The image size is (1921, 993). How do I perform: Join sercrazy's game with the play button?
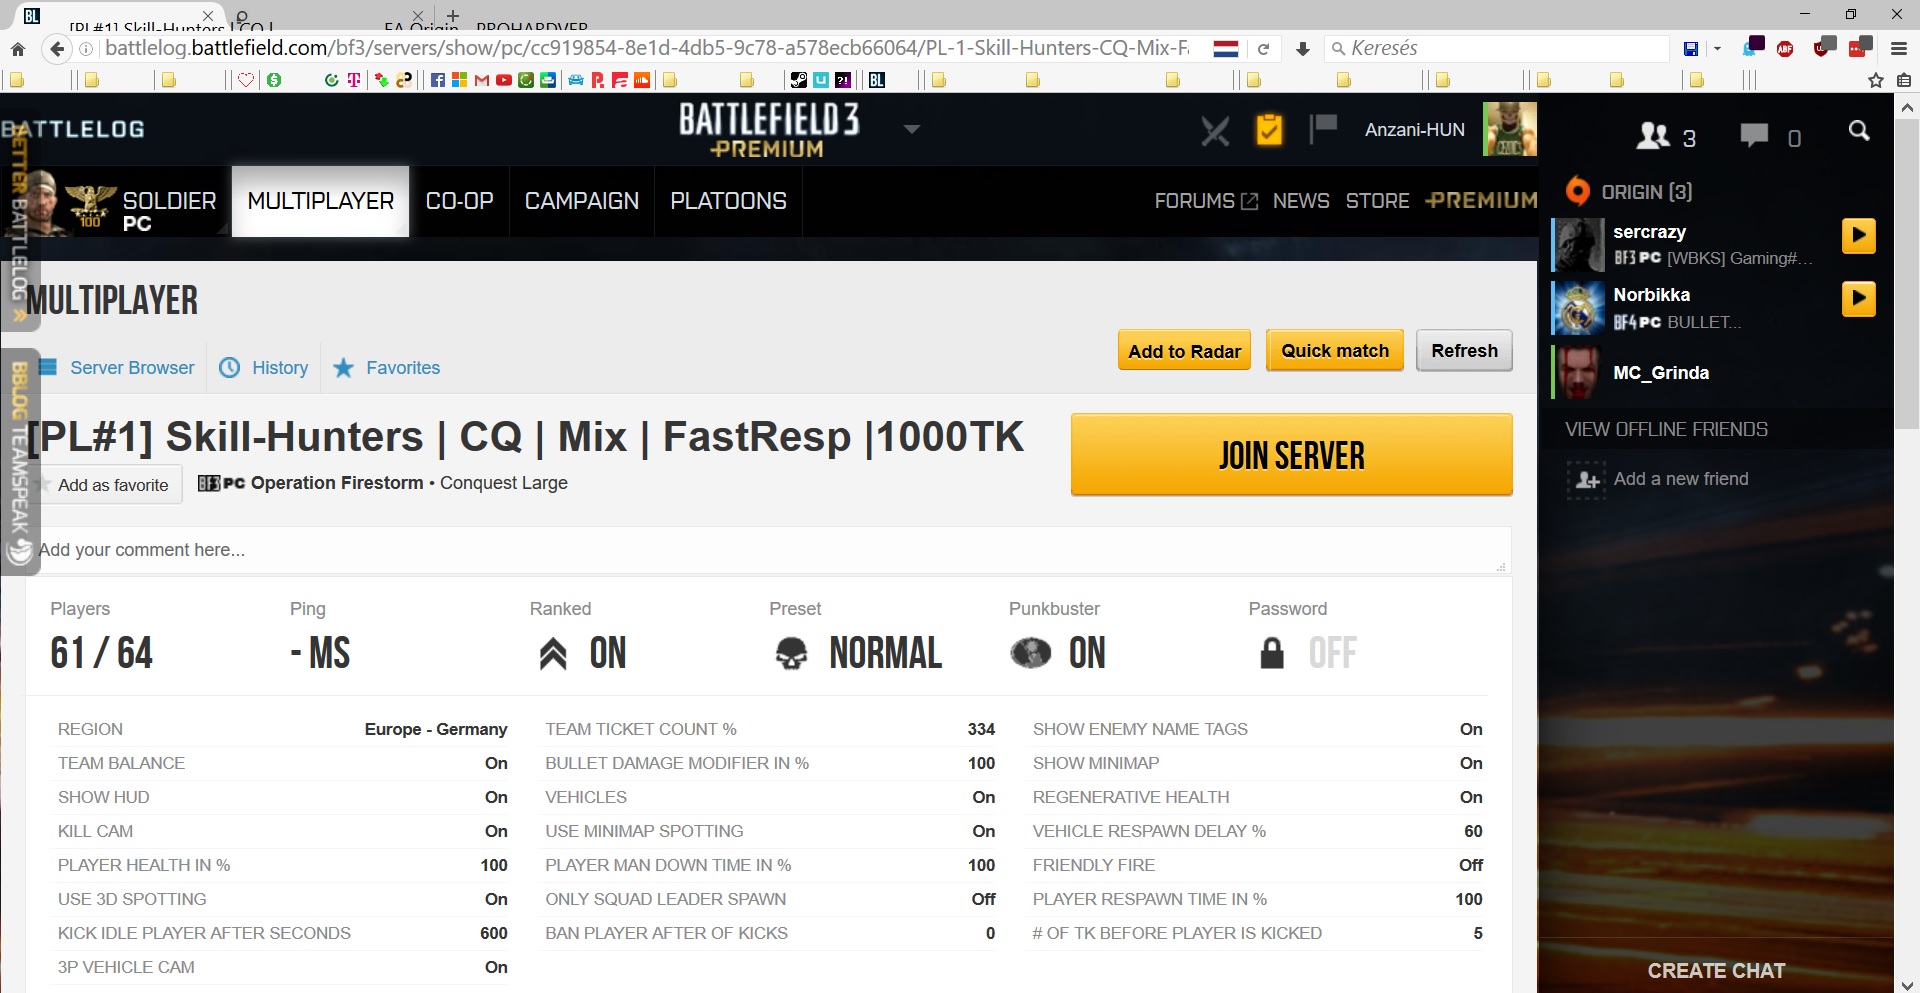click(x=1859, y=236)
